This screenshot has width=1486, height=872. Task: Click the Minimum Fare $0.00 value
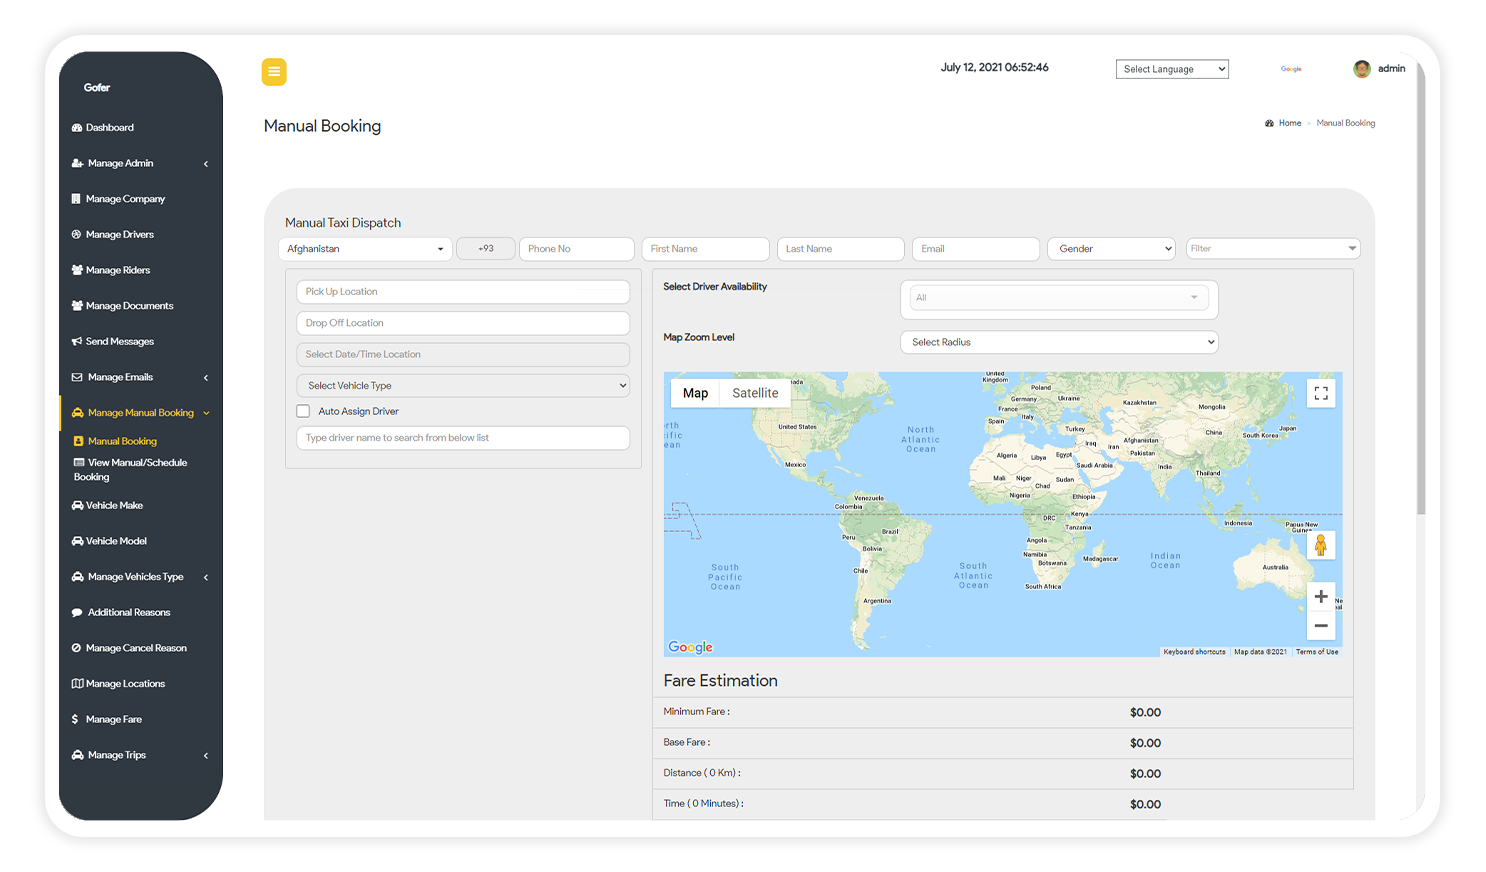coord(1145,713)
